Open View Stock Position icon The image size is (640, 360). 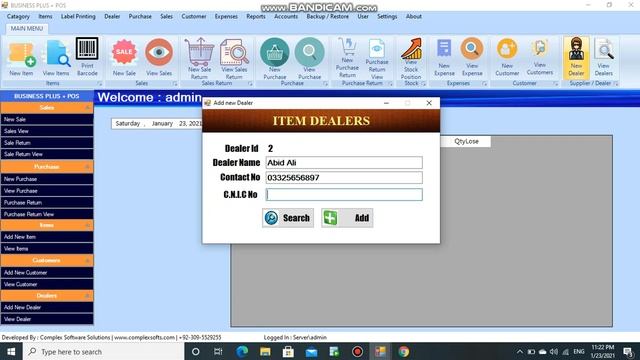pyautogui.click(x=411, y=58)
